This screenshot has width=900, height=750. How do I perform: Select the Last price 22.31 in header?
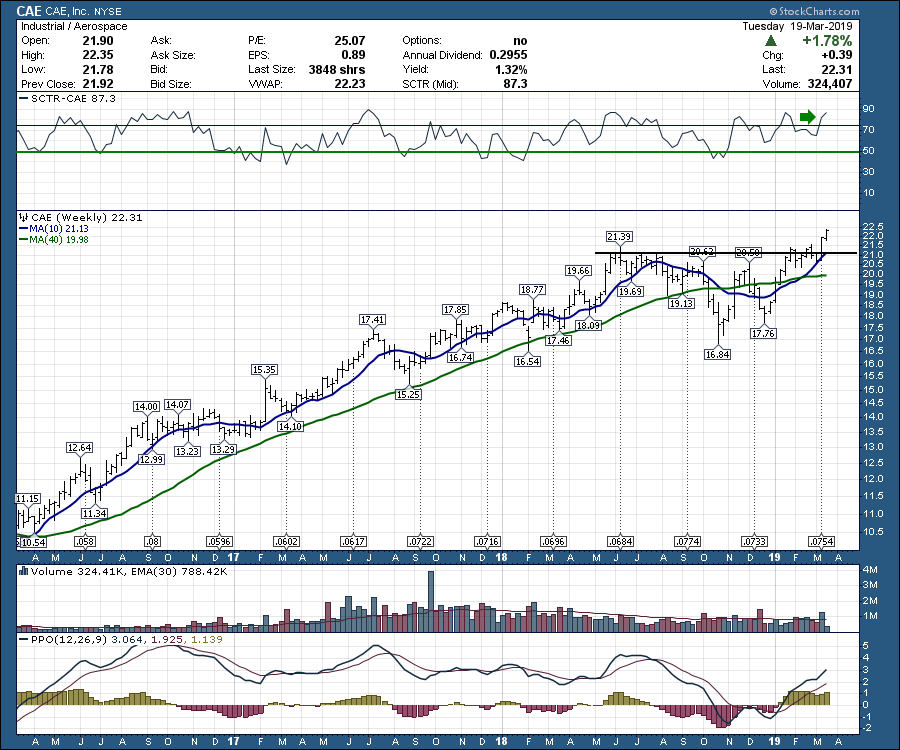(837, 69)
